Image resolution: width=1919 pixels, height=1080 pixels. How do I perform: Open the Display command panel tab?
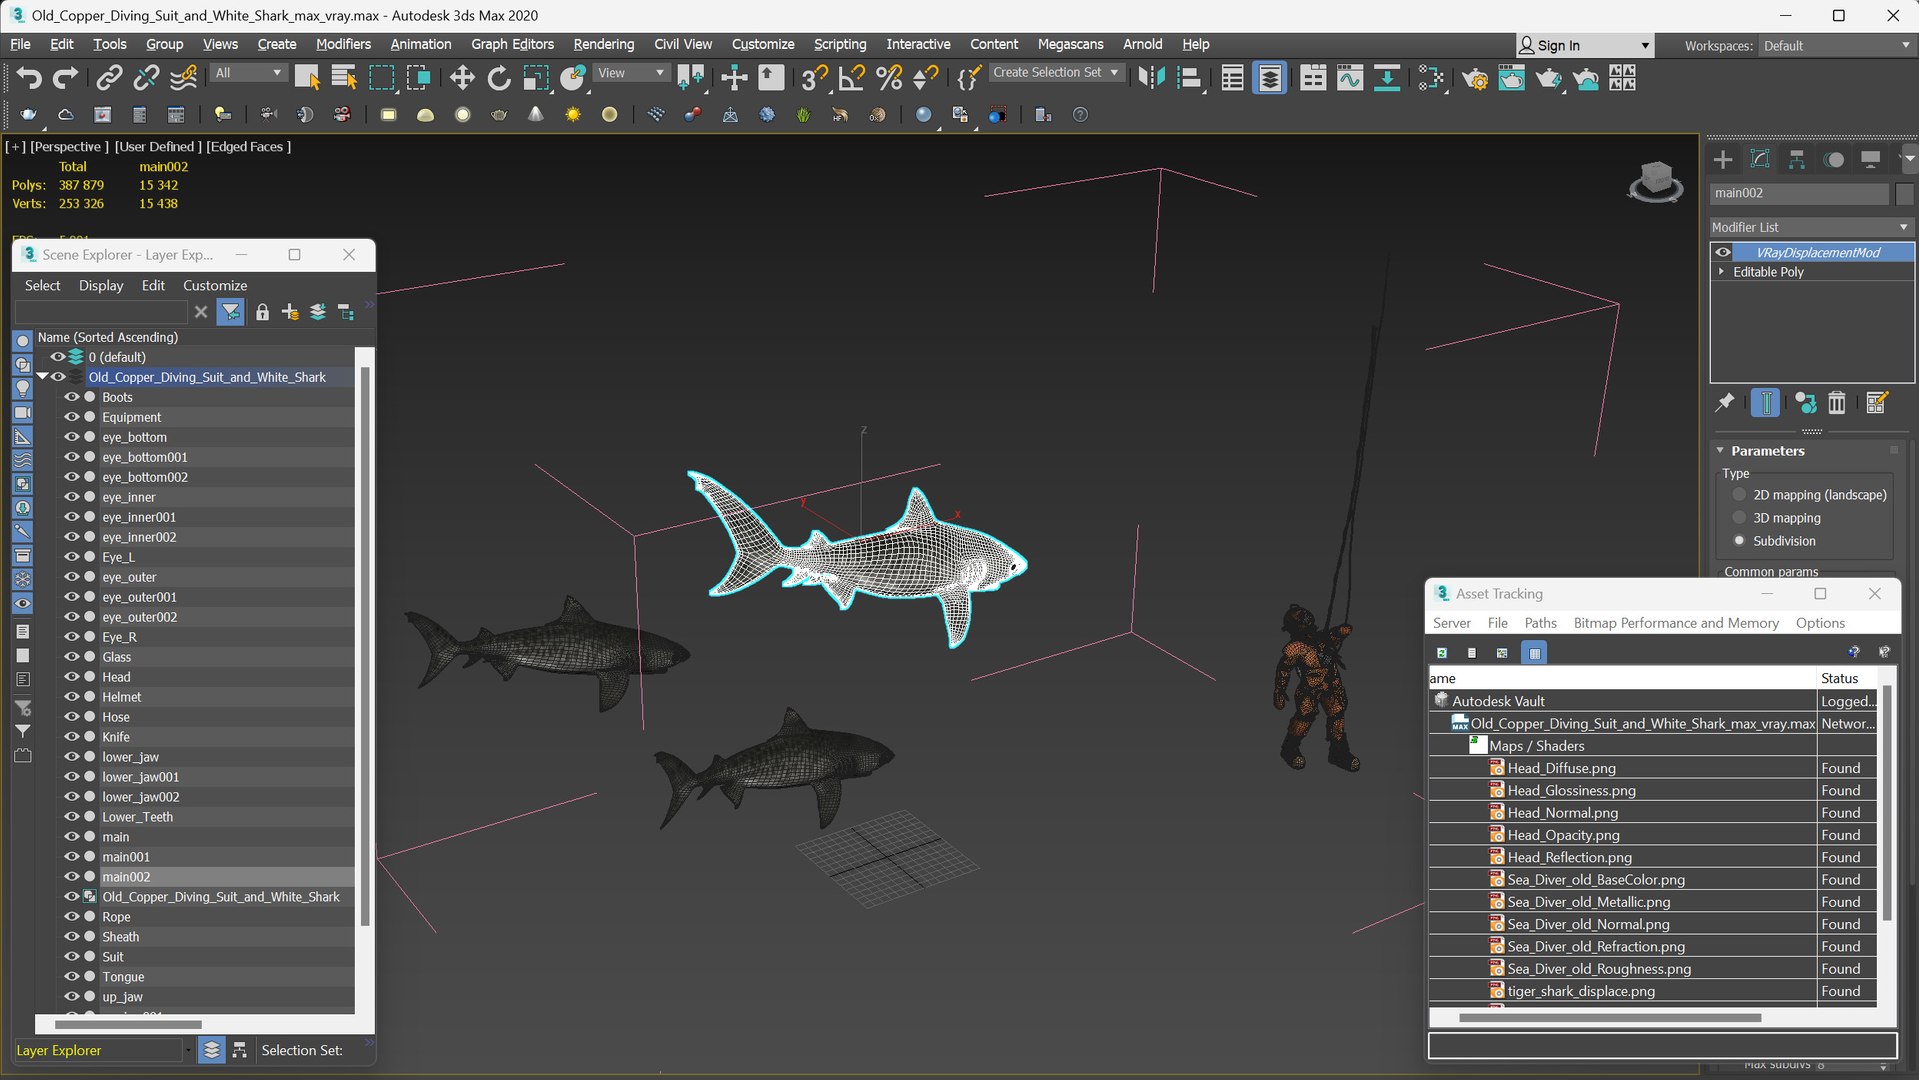point(1871,159)
